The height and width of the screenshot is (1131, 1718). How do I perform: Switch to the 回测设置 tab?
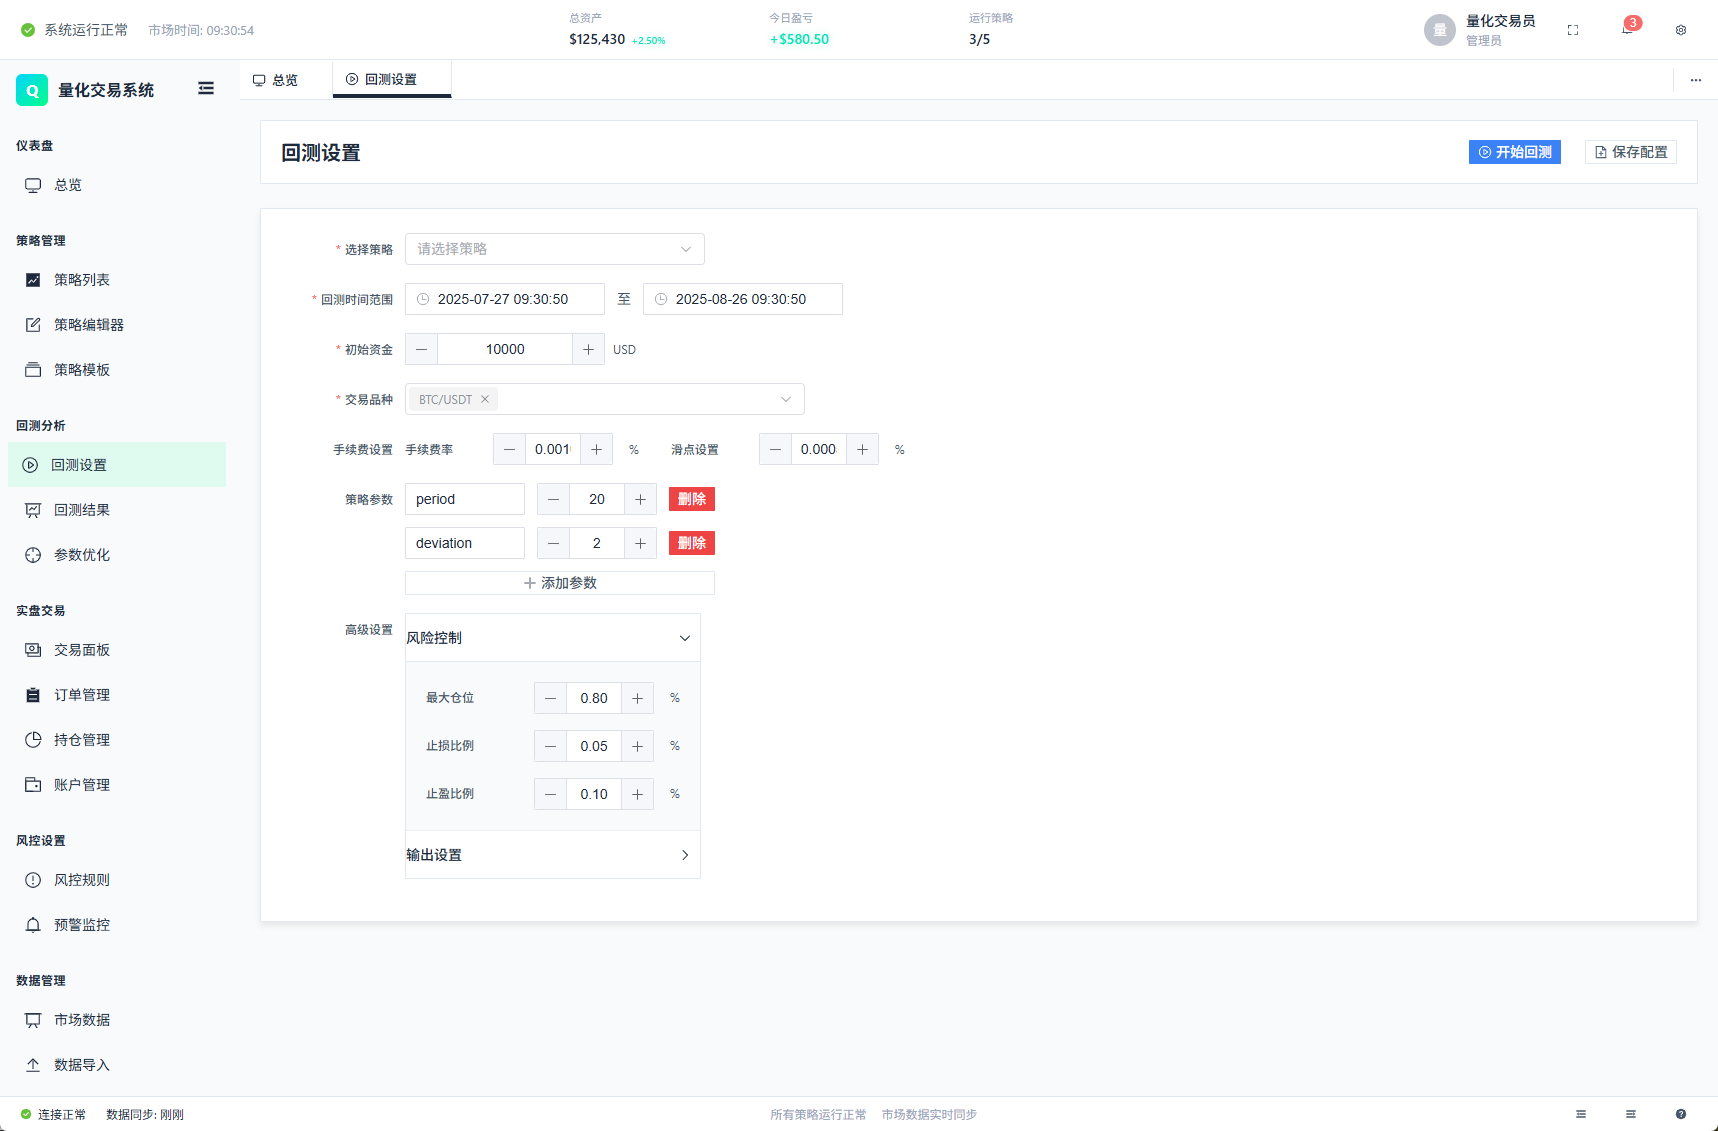[x=391, y=80]
